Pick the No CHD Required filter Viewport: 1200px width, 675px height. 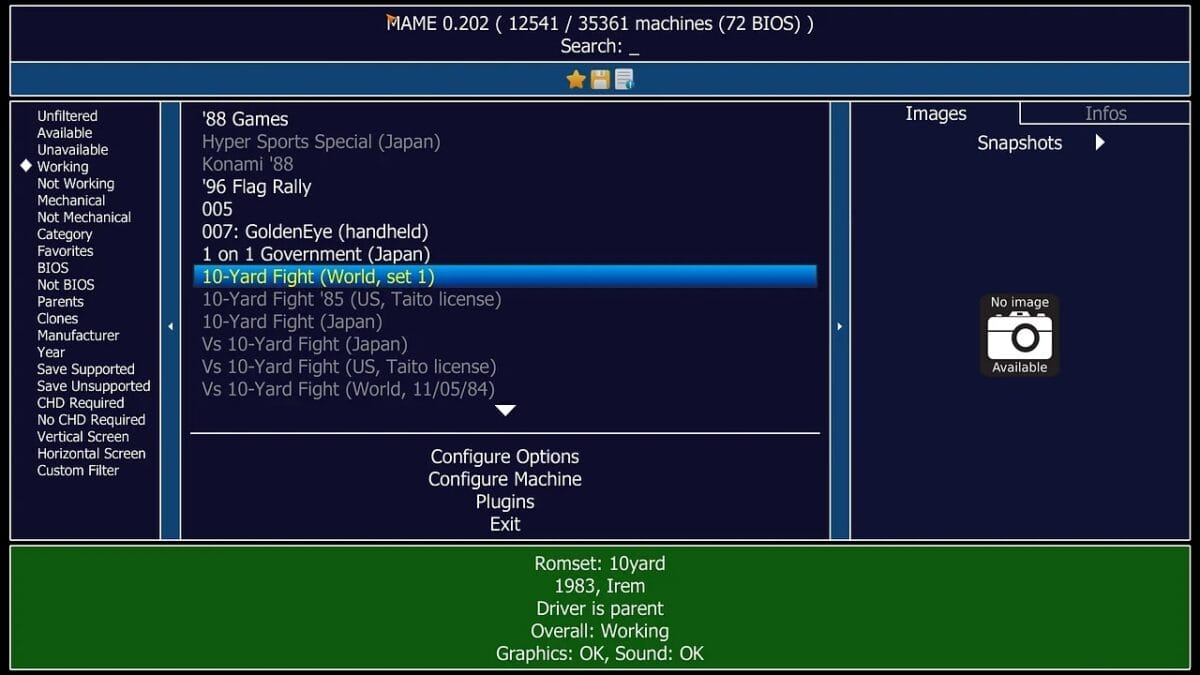(x=91, y=420)
